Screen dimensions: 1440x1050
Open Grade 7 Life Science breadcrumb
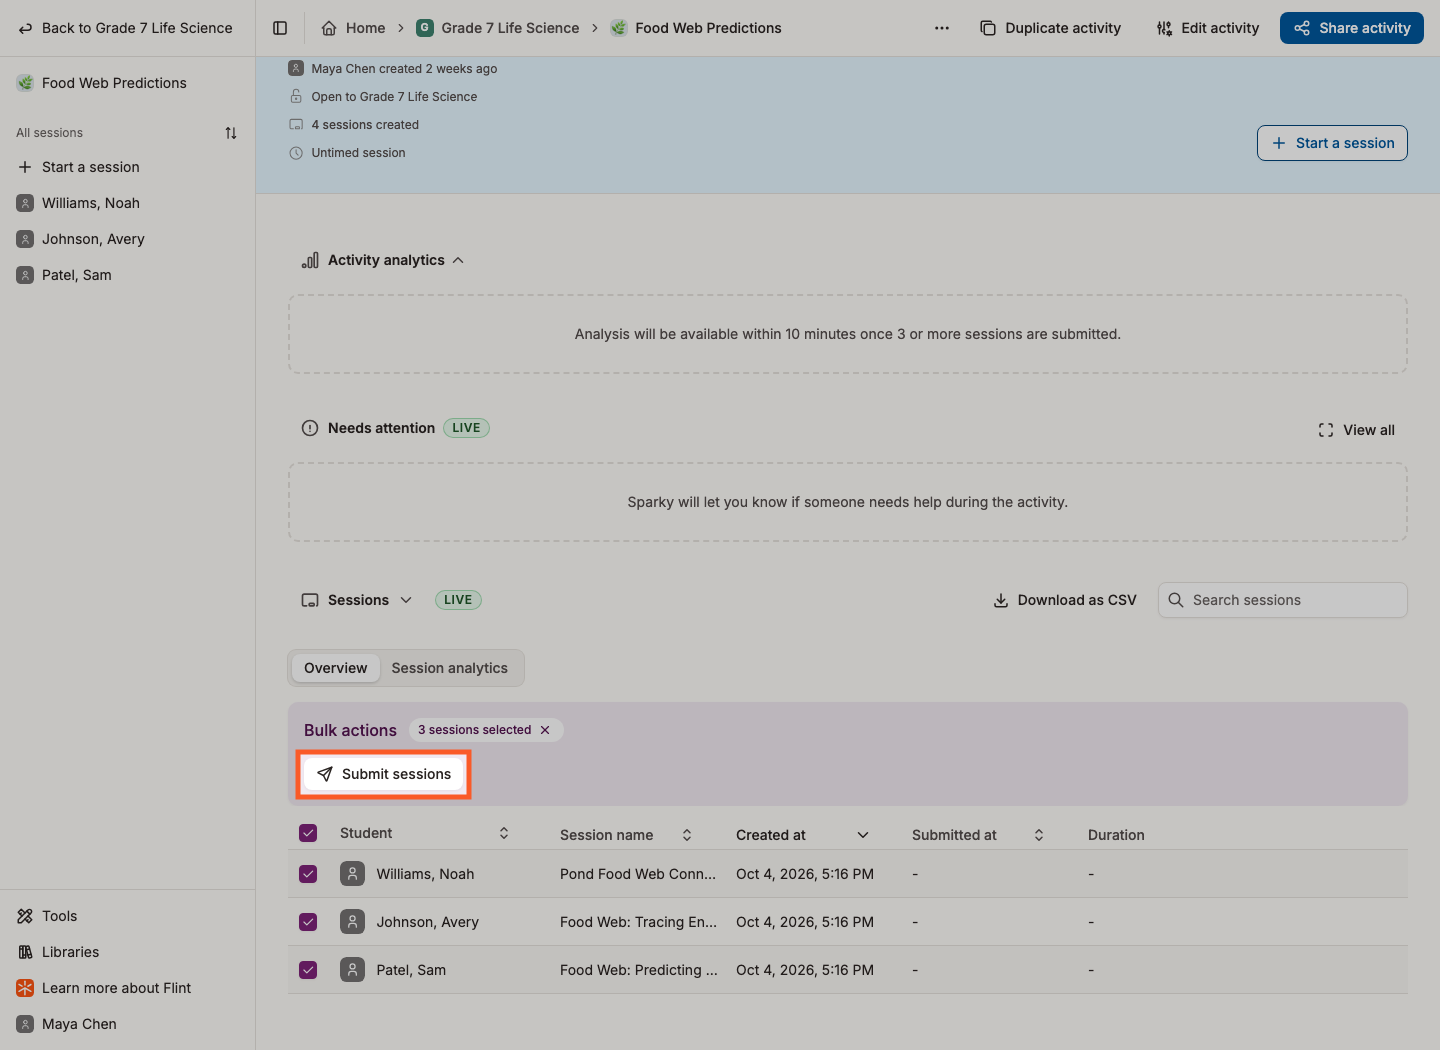[x=498, y=28]
